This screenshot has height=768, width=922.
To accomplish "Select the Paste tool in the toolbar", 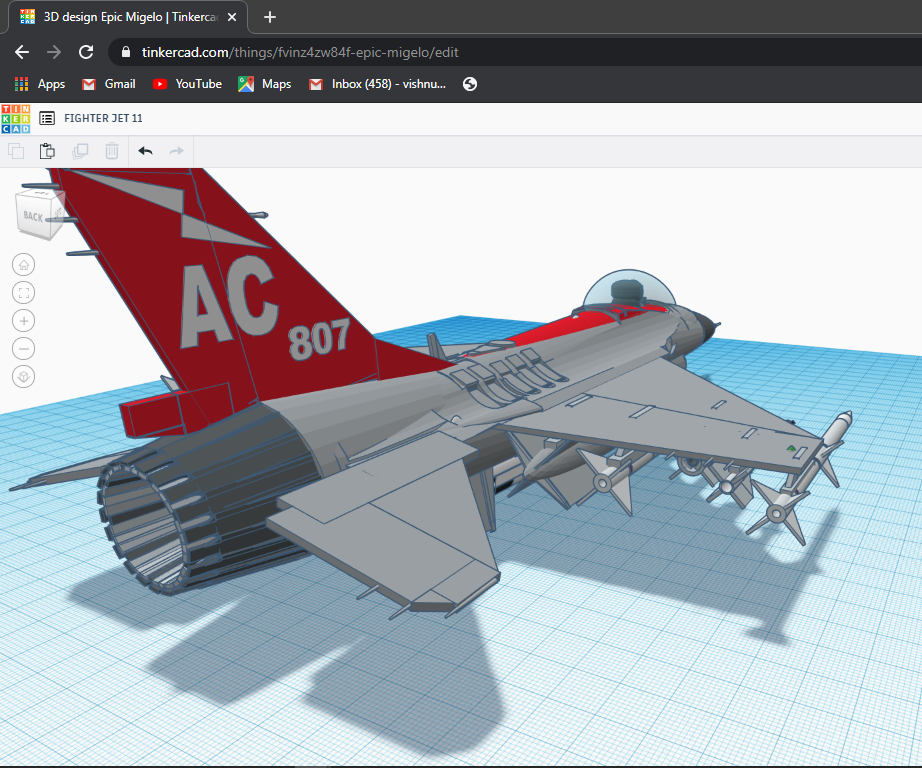I will 46,150.
